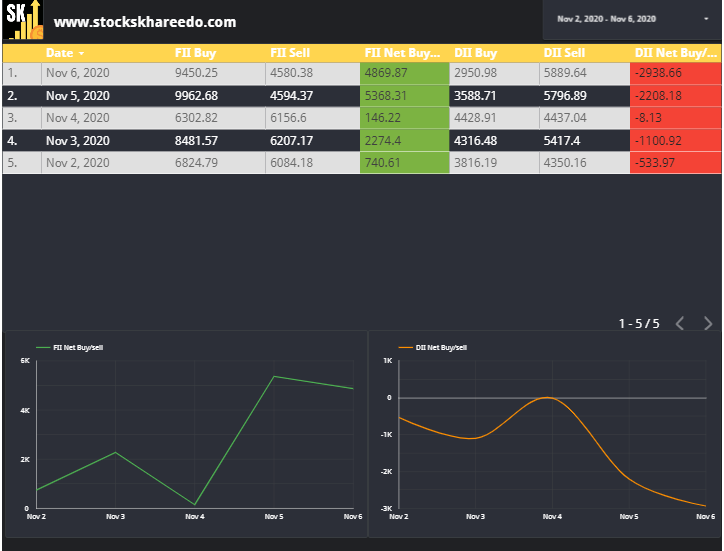
Task: Click the SK stockskhareedo logo icon
Action: [24, 20]
